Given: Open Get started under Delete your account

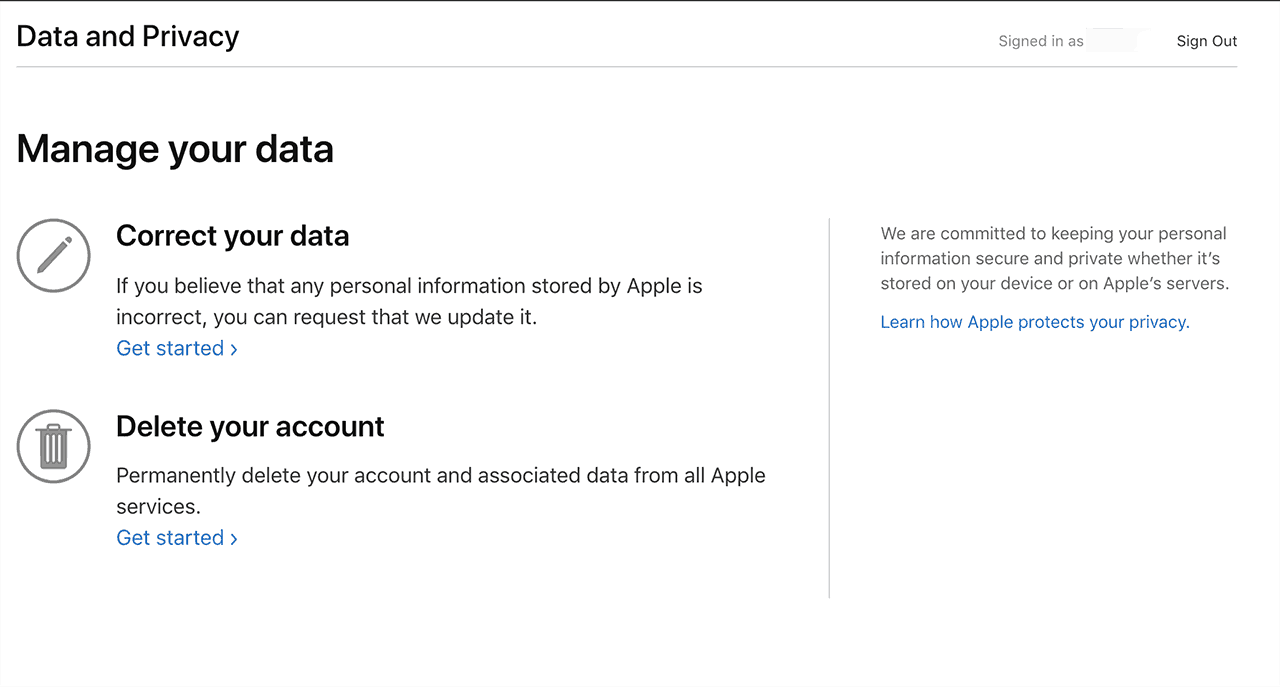Looking at the screenshot, I should click(177, 538).
